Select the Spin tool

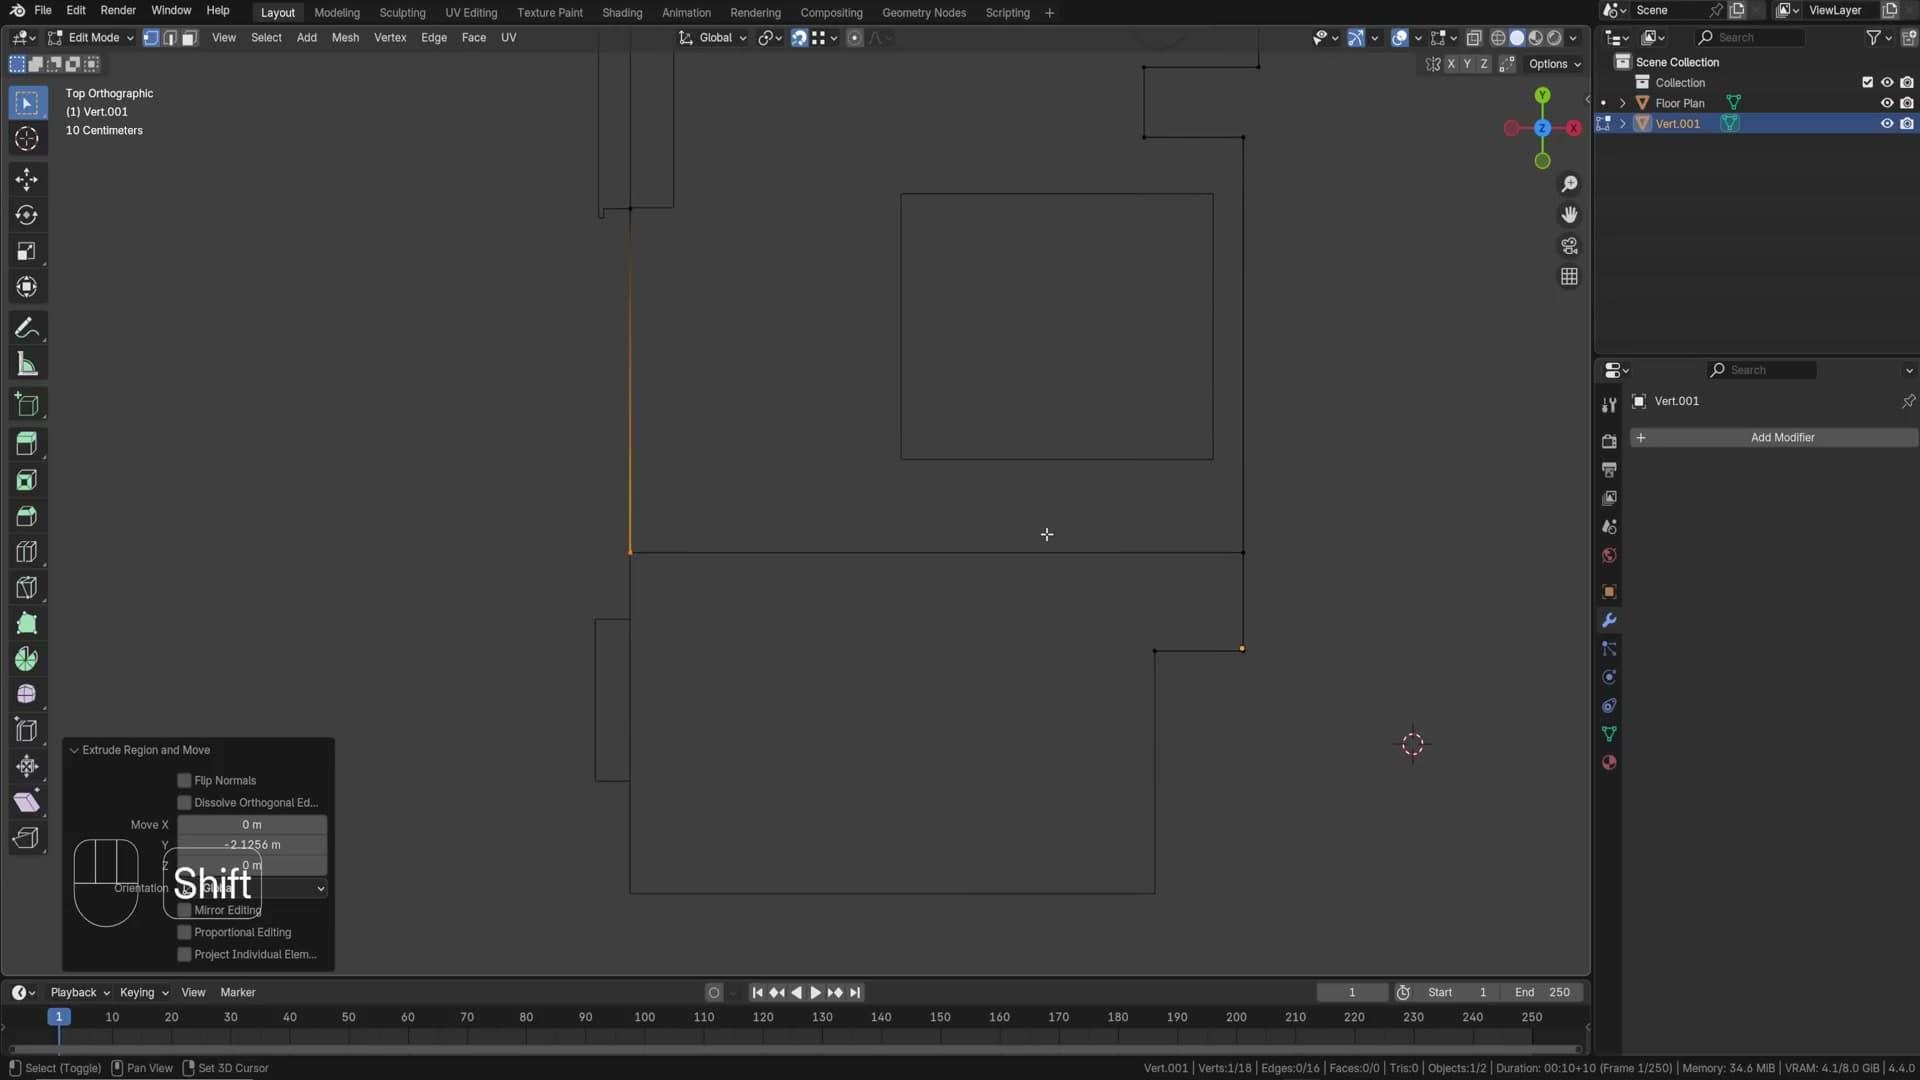point(27,660)
